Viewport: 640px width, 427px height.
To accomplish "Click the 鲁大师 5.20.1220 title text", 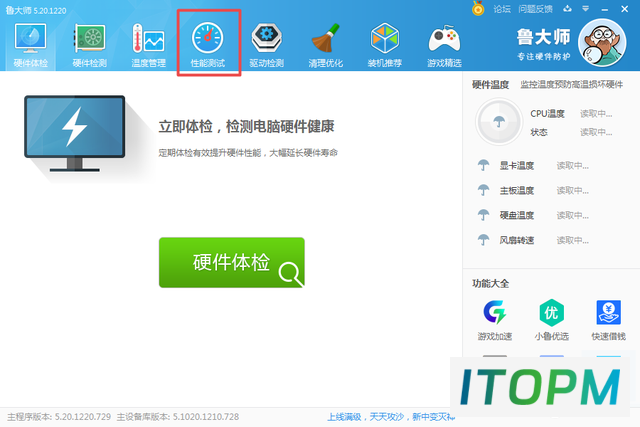I will pyautogui.click(x=36, y=10).
